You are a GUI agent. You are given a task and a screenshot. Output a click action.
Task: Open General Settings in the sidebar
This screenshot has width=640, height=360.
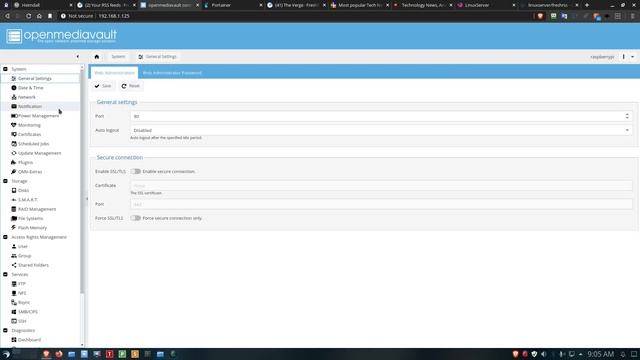click(40, 78)
